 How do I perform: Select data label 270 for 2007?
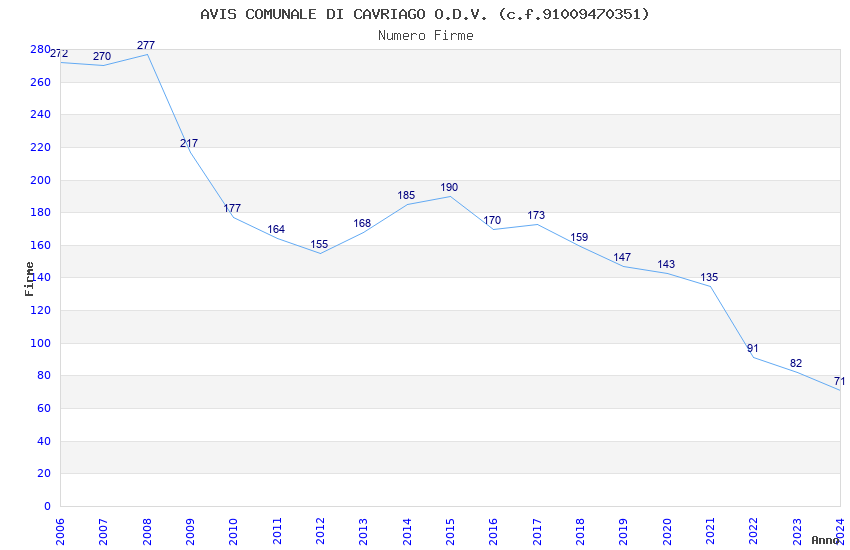102,56
